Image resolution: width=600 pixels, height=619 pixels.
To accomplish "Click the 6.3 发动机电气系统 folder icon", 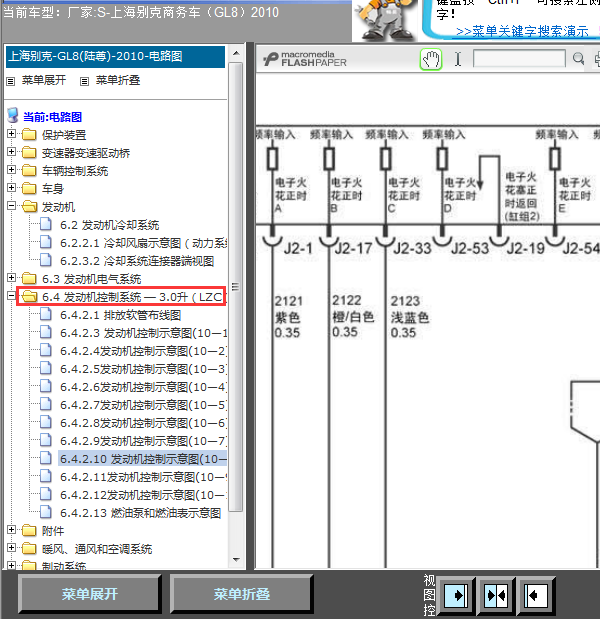I will 29,279.
